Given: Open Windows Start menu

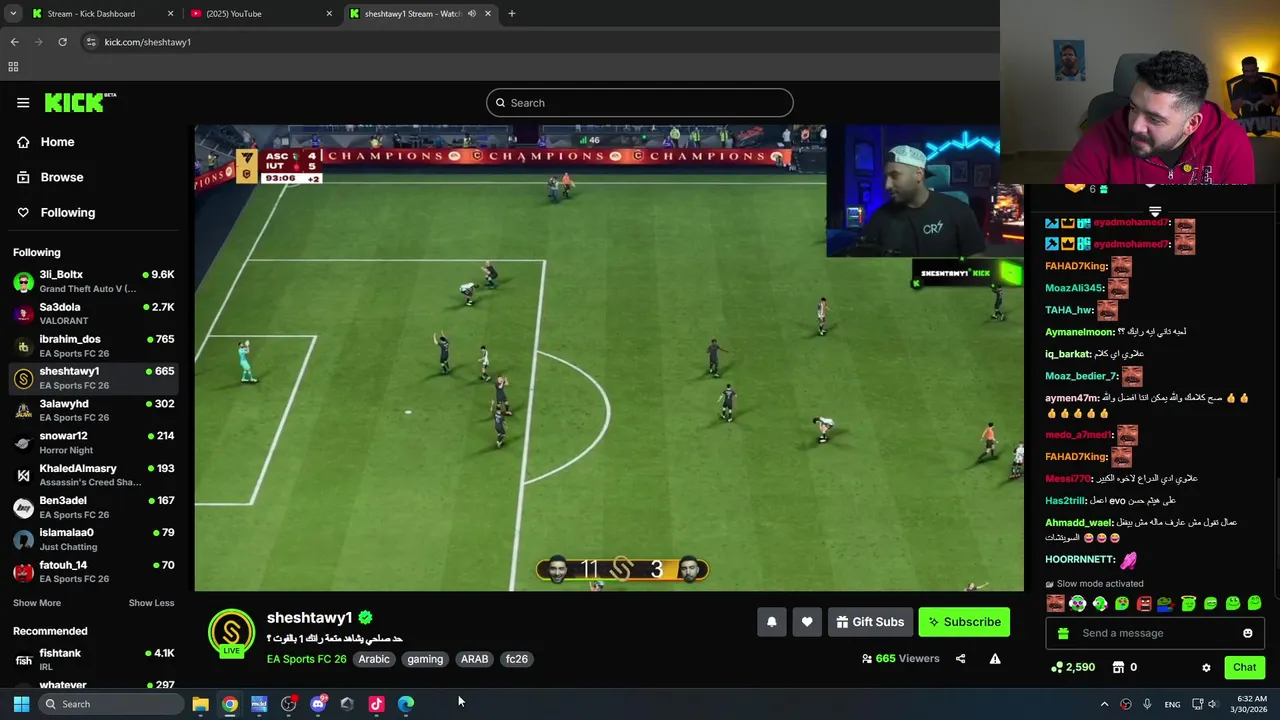Looking at the screenshot, I should 21,704.
